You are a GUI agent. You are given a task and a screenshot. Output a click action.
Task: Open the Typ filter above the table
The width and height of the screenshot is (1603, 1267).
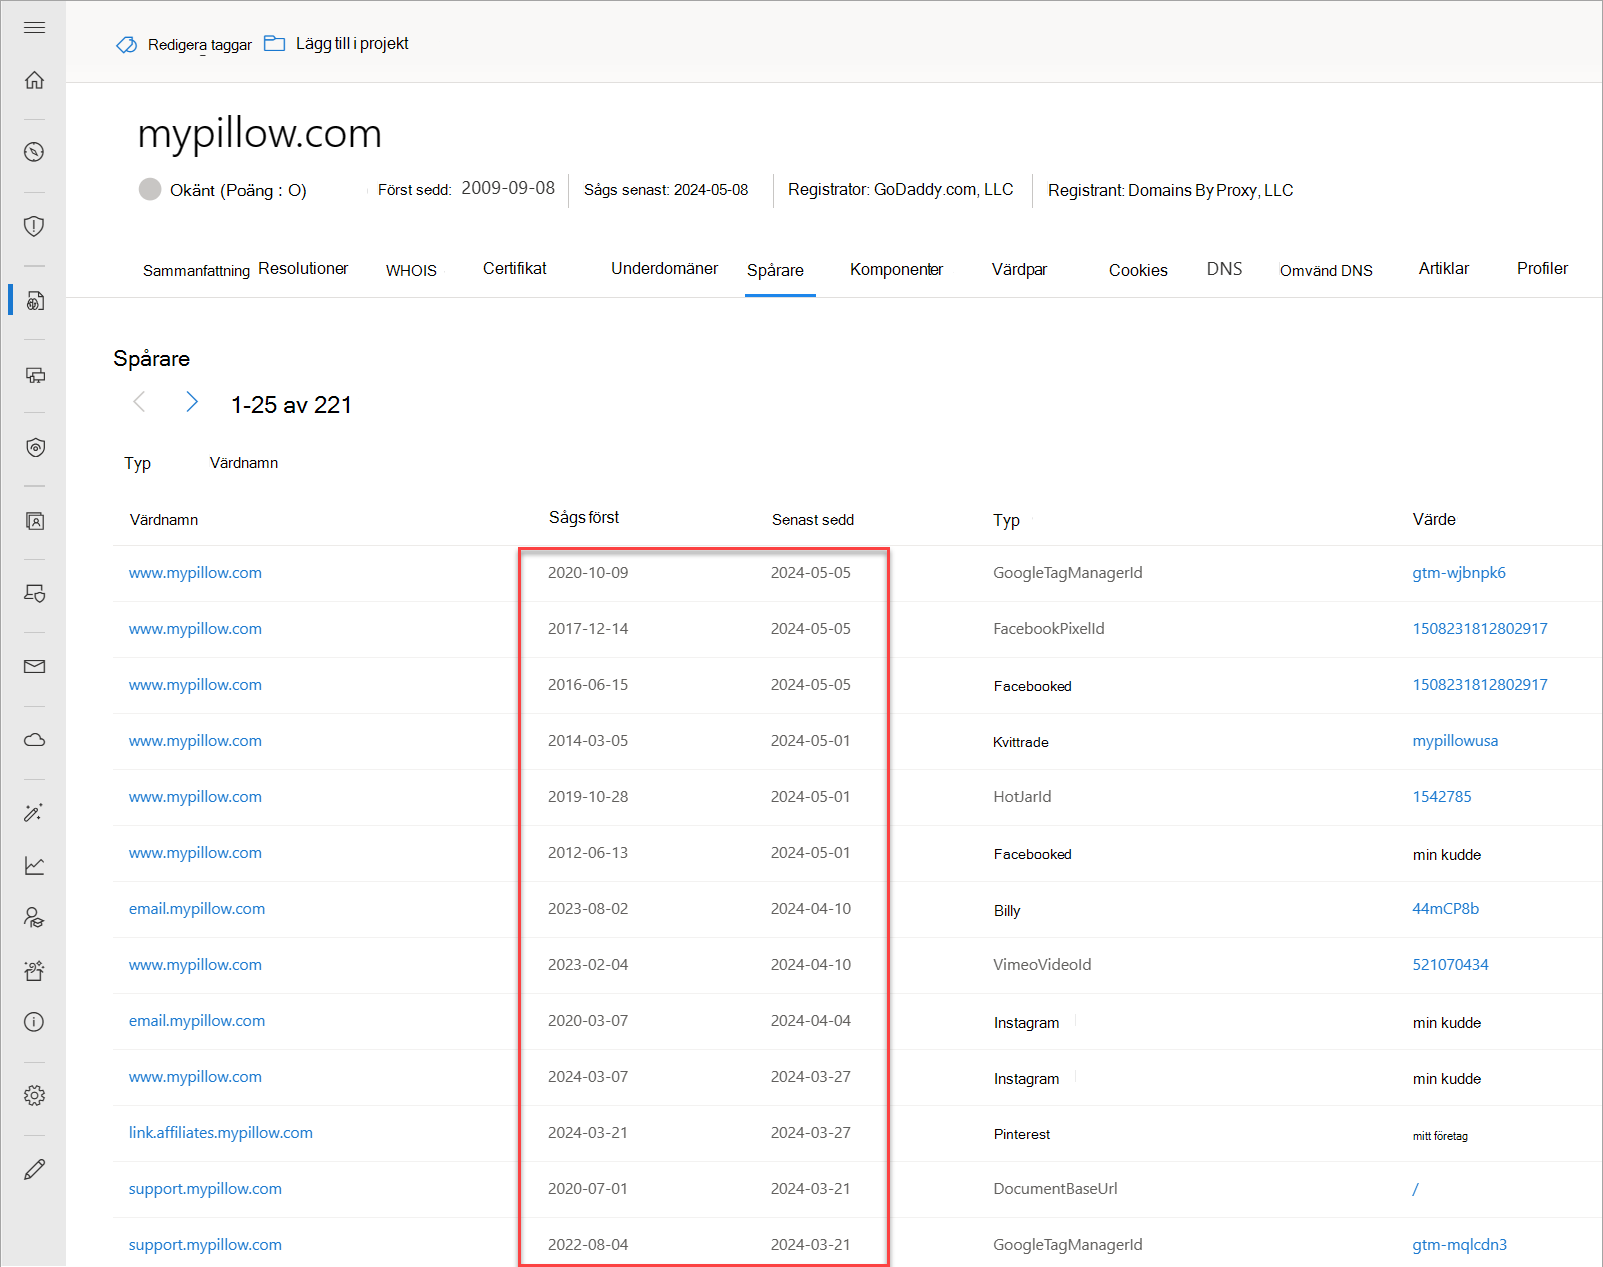(137, 463)
